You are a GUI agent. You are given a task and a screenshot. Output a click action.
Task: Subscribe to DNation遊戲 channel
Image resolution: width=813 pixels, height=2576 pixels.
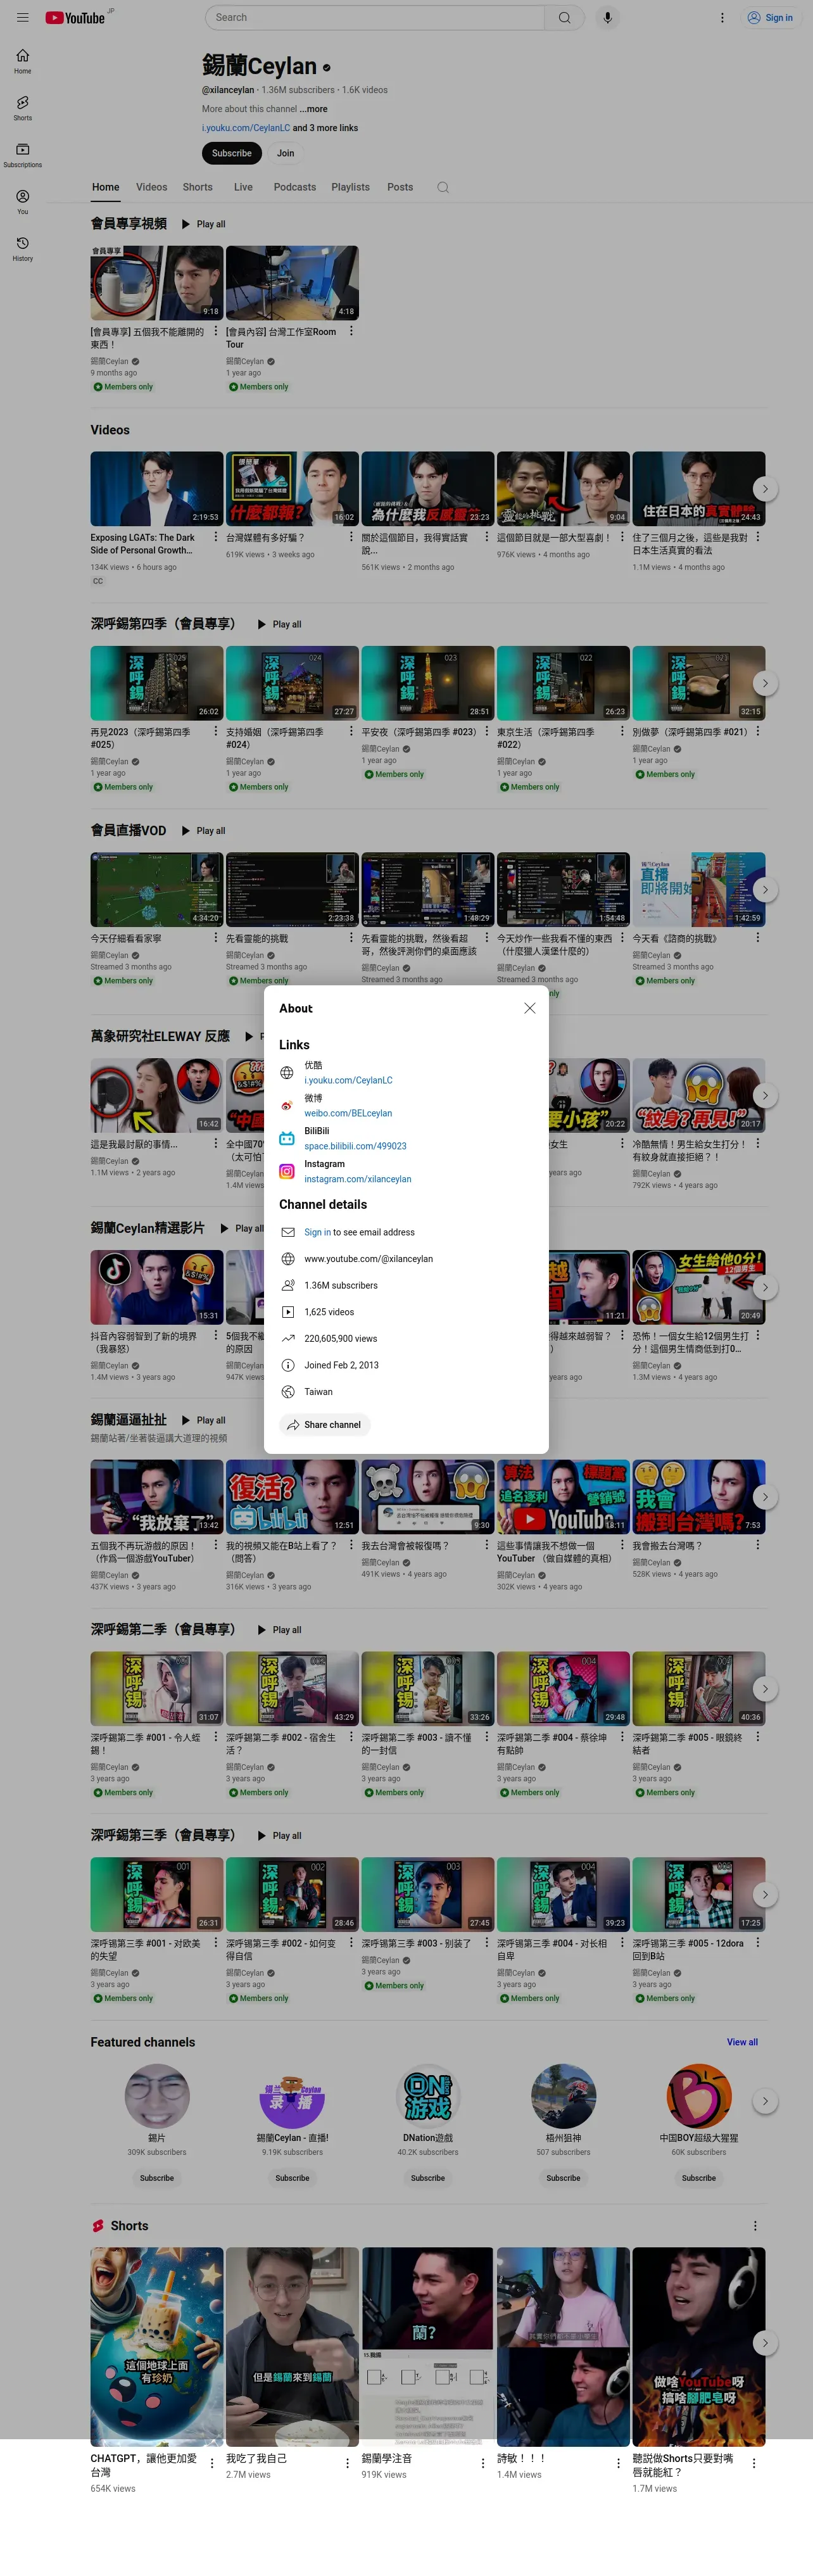click(428, 2177)
